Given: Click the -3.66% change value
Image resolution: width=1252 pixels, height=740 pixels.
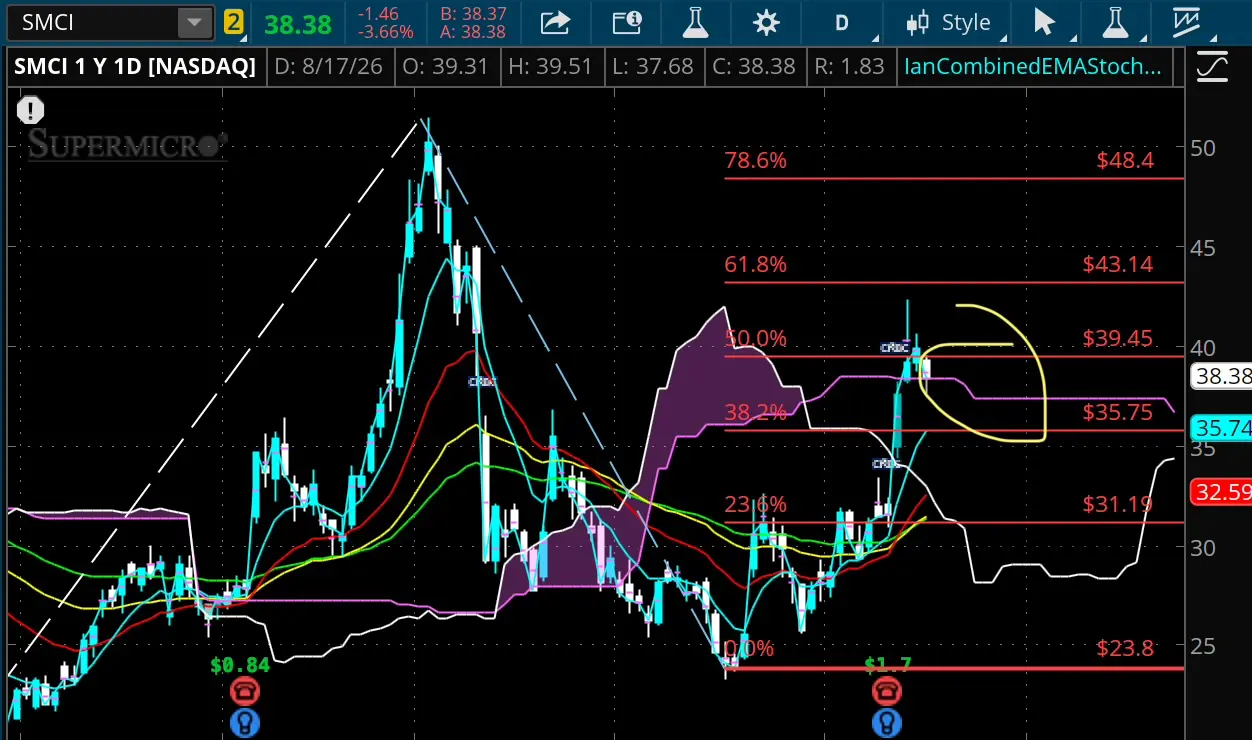Looking at the screenshot, I should pyautogui.click(x=386, y=31).
